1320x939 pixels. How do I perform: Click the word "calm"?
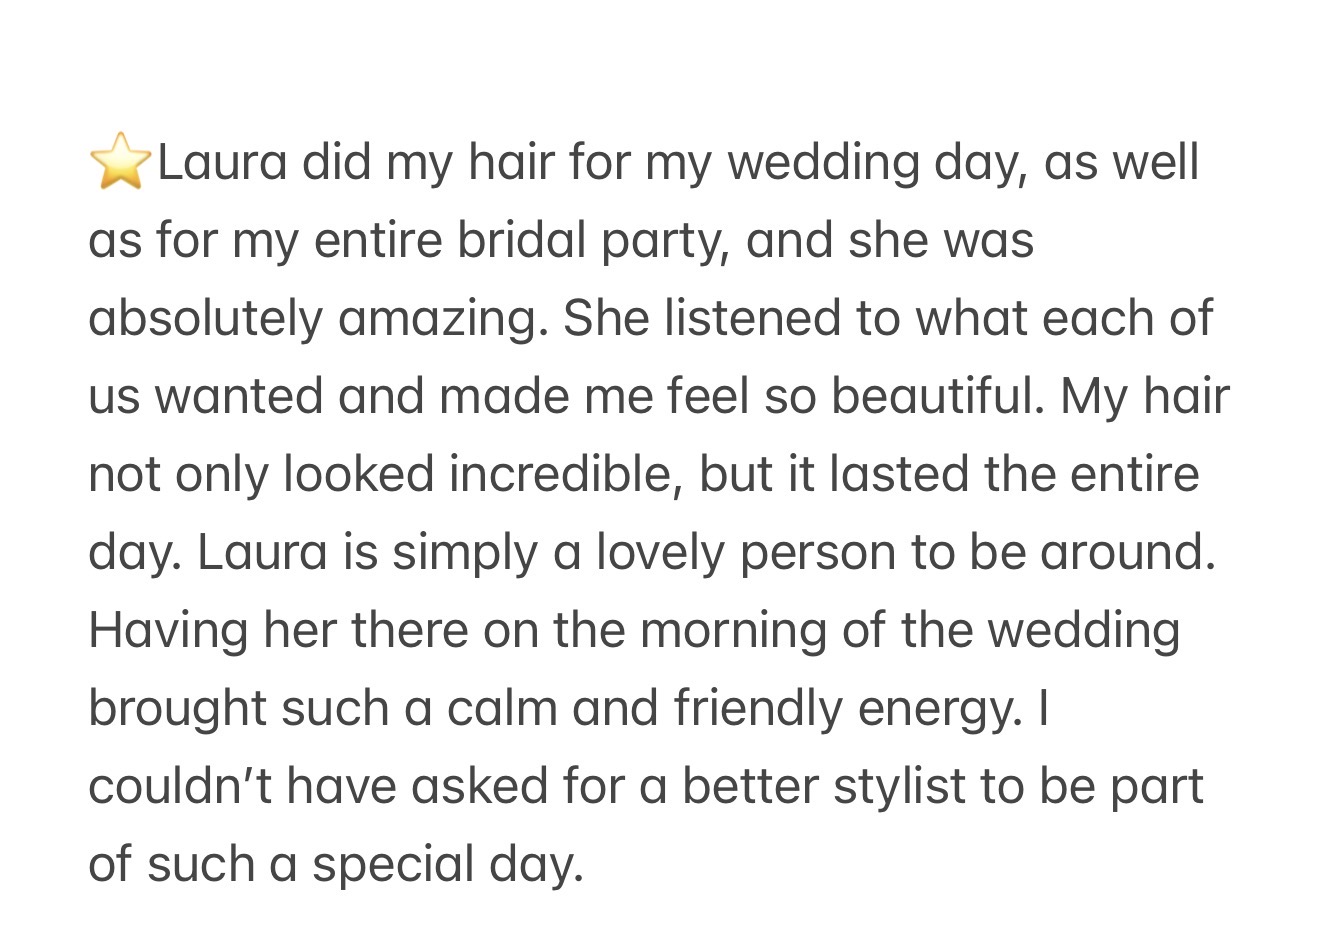pos(501,708)
